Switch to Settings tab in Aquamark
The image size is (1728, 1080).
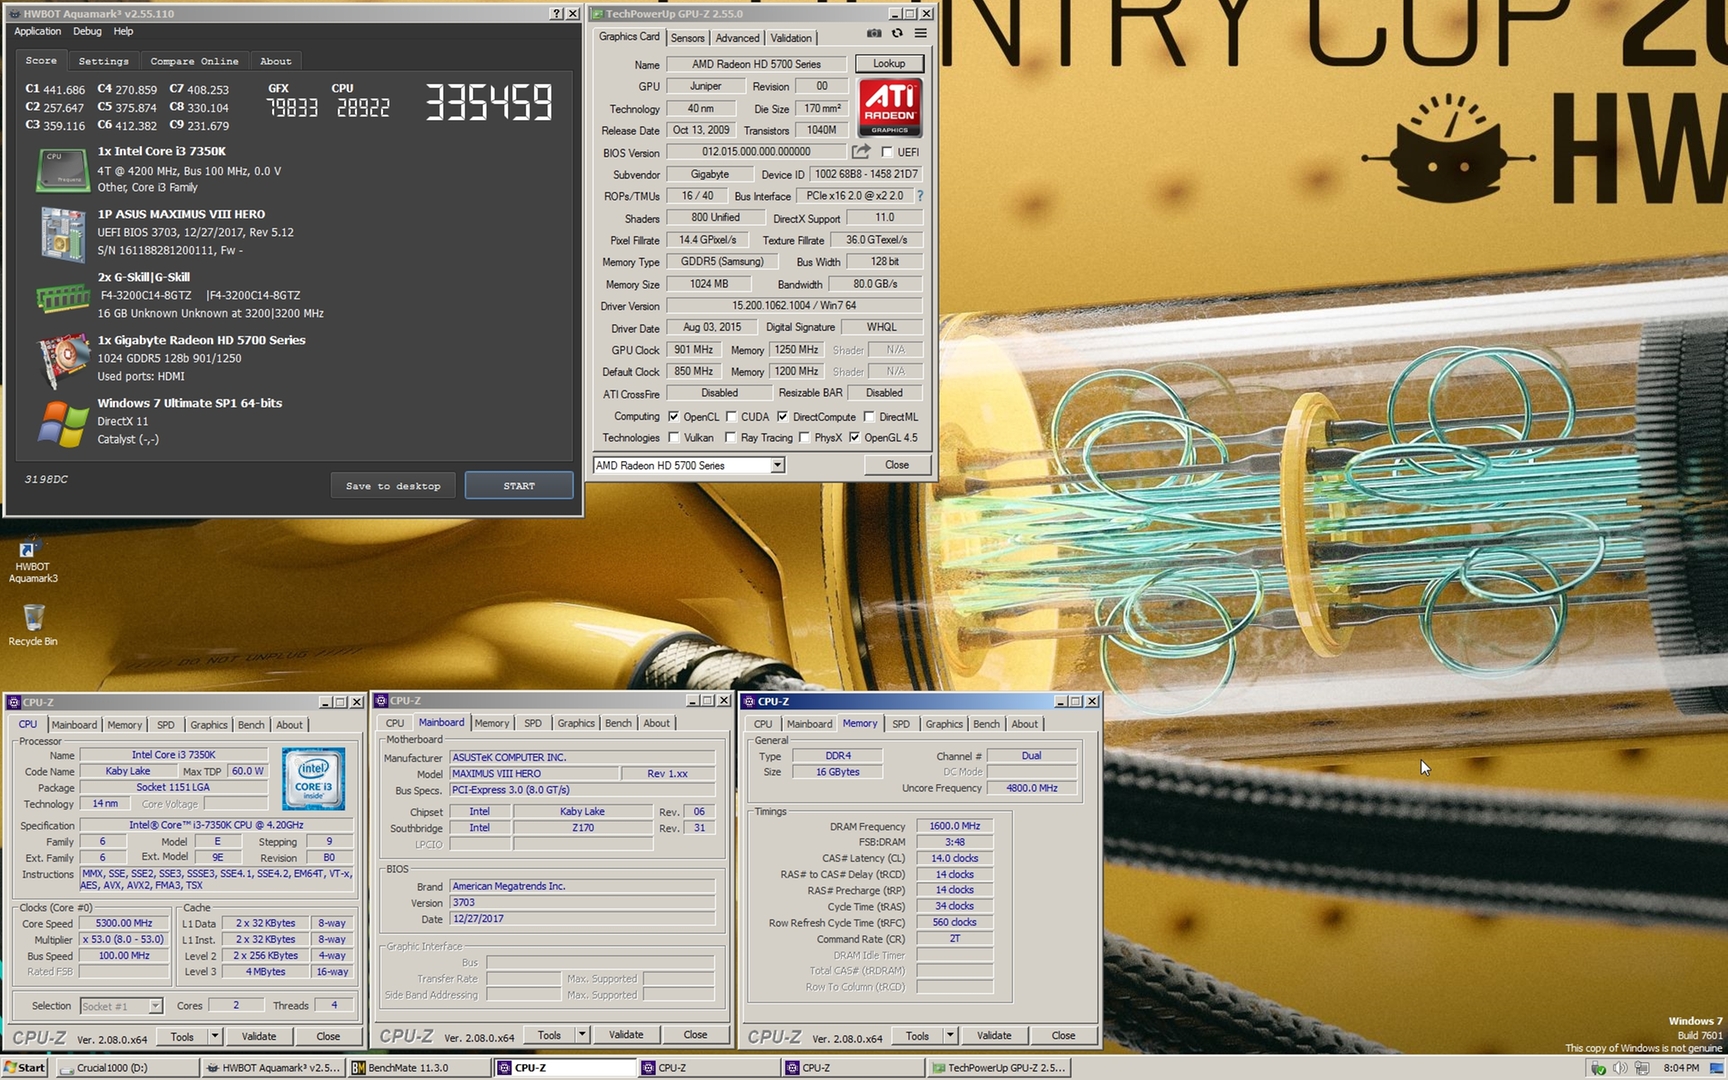point(103,61)
